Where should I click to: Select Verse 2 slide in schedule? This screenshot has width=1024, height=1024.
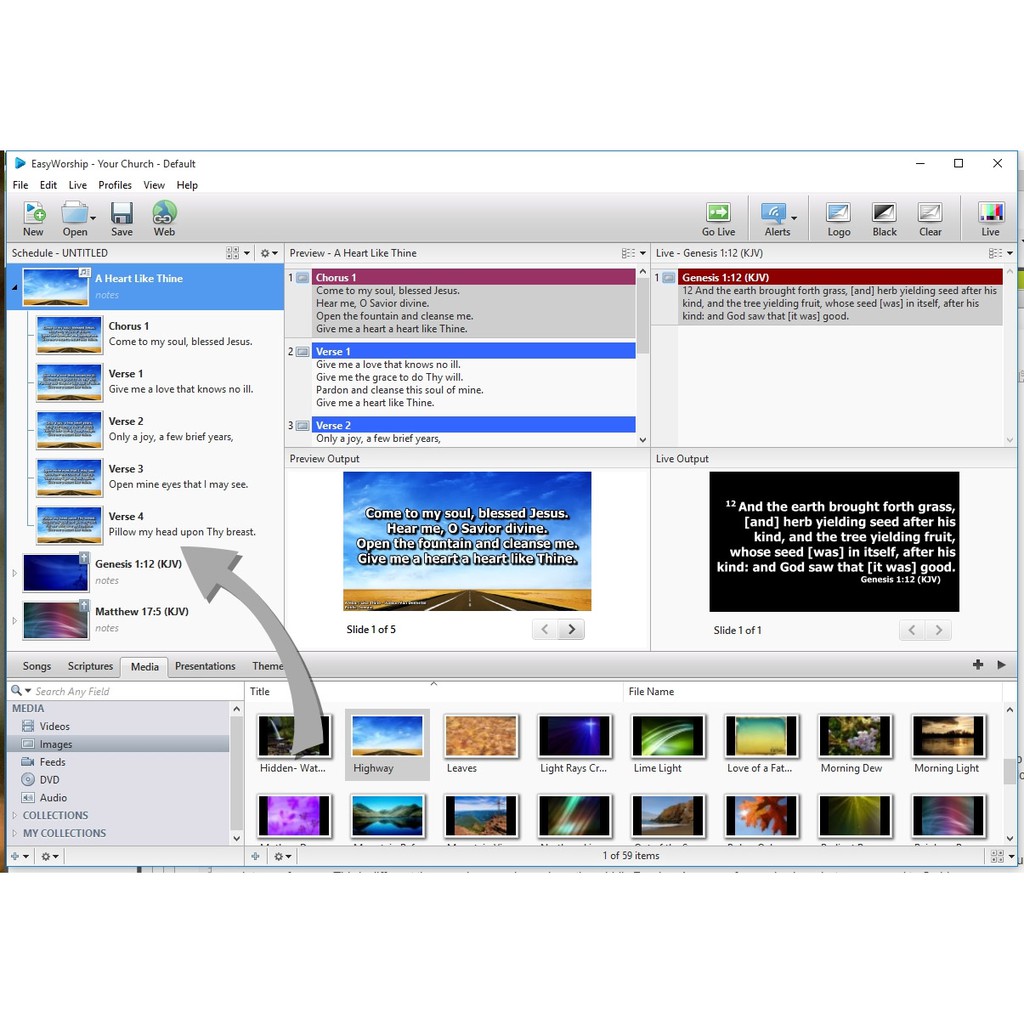tap(70, 429)
